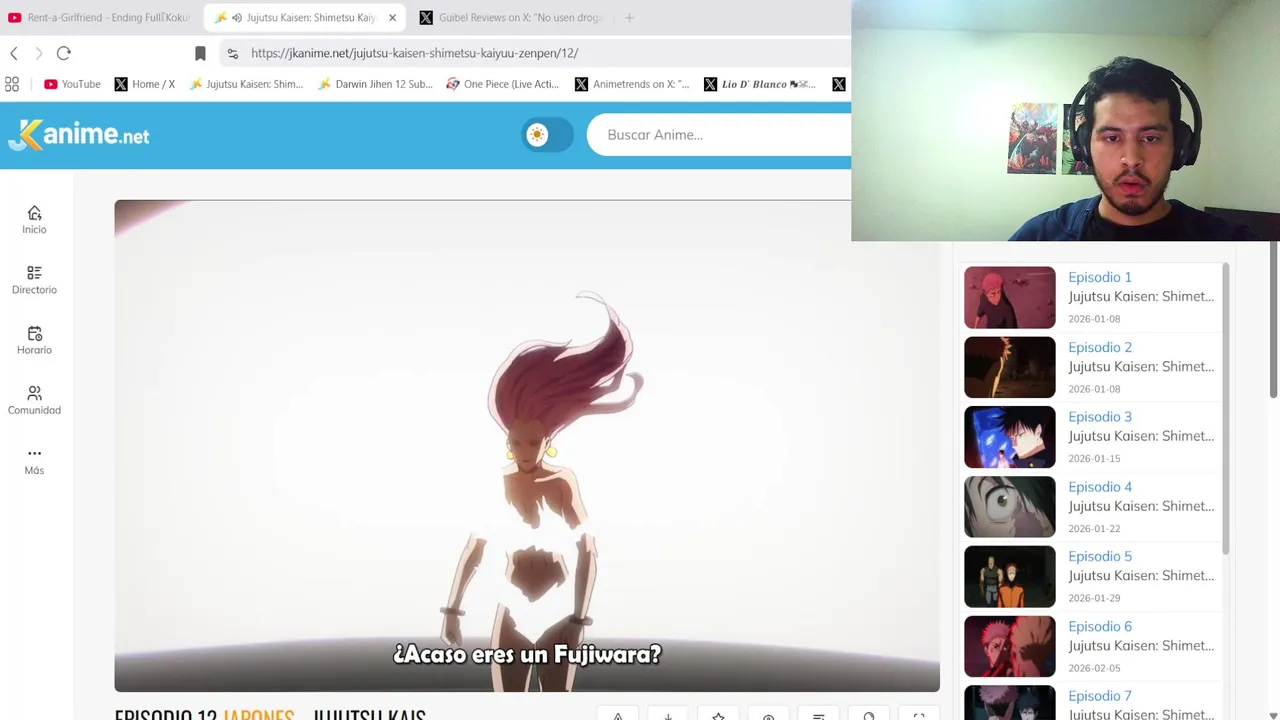Screen dimensions: 1280x720
Task: Open the Episodio 6 link
Action: click(x=1100, y=626)
